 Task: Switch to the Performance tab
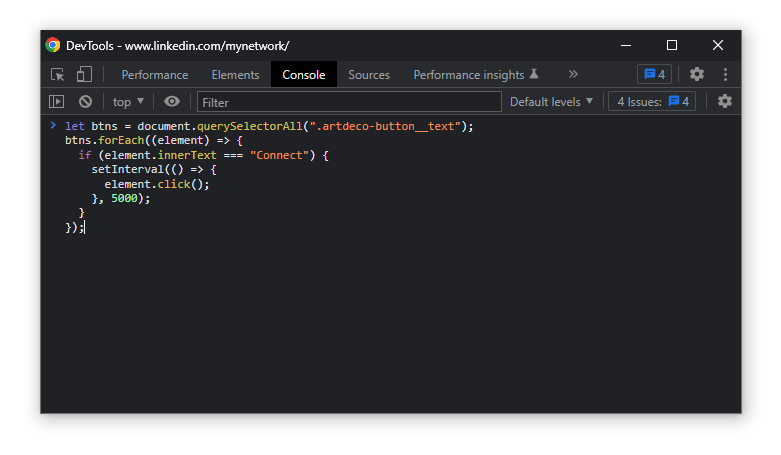coord(154,75)
